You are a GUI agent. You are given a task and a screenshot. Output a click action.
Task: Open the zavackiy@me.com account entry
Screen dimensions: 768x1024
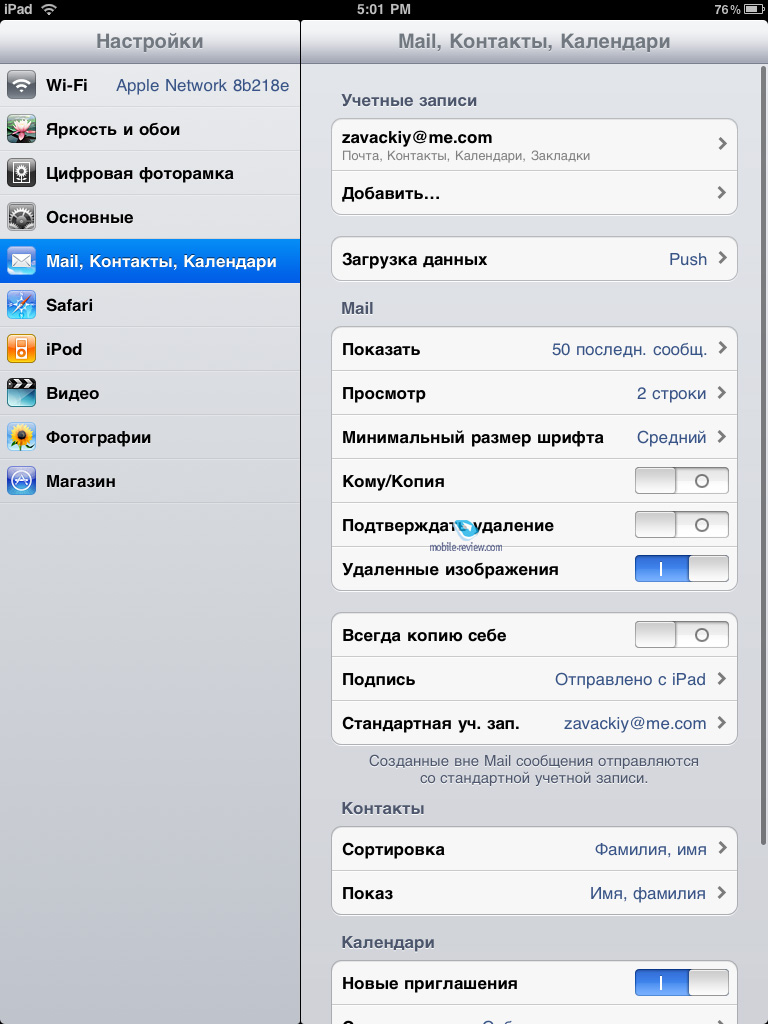(x=534, y=145)
